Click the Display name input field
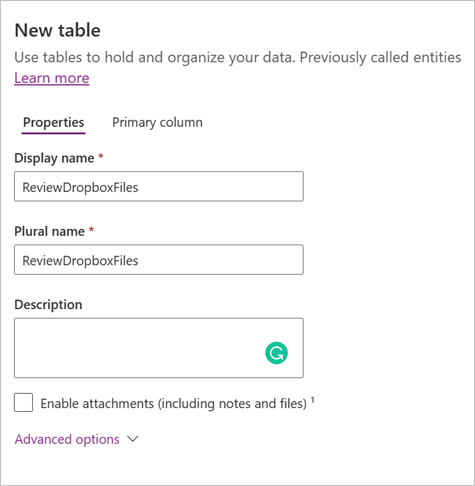Screen dimensions: 475x486 point(159,186)
